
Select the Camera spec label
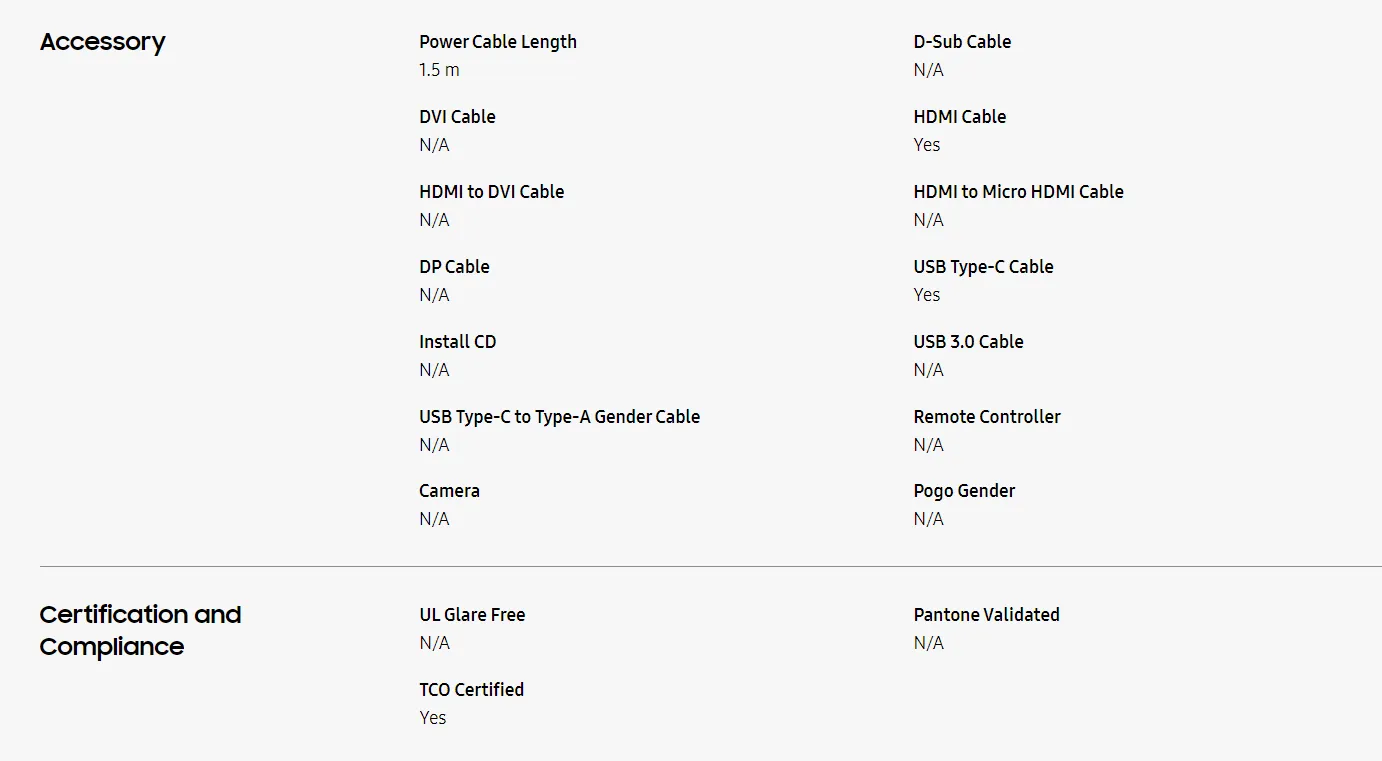click(449, 491)
